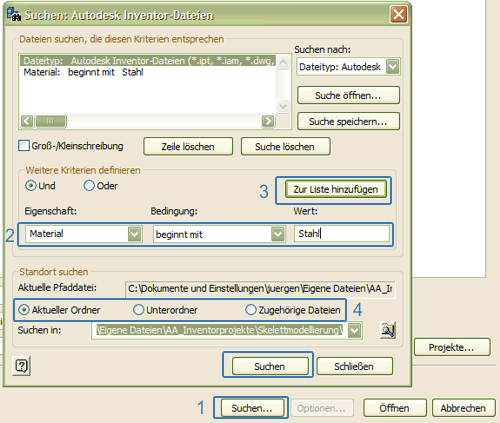Toggle Groß-/Kleinschreibung checkbox

(x=24, y=146)
